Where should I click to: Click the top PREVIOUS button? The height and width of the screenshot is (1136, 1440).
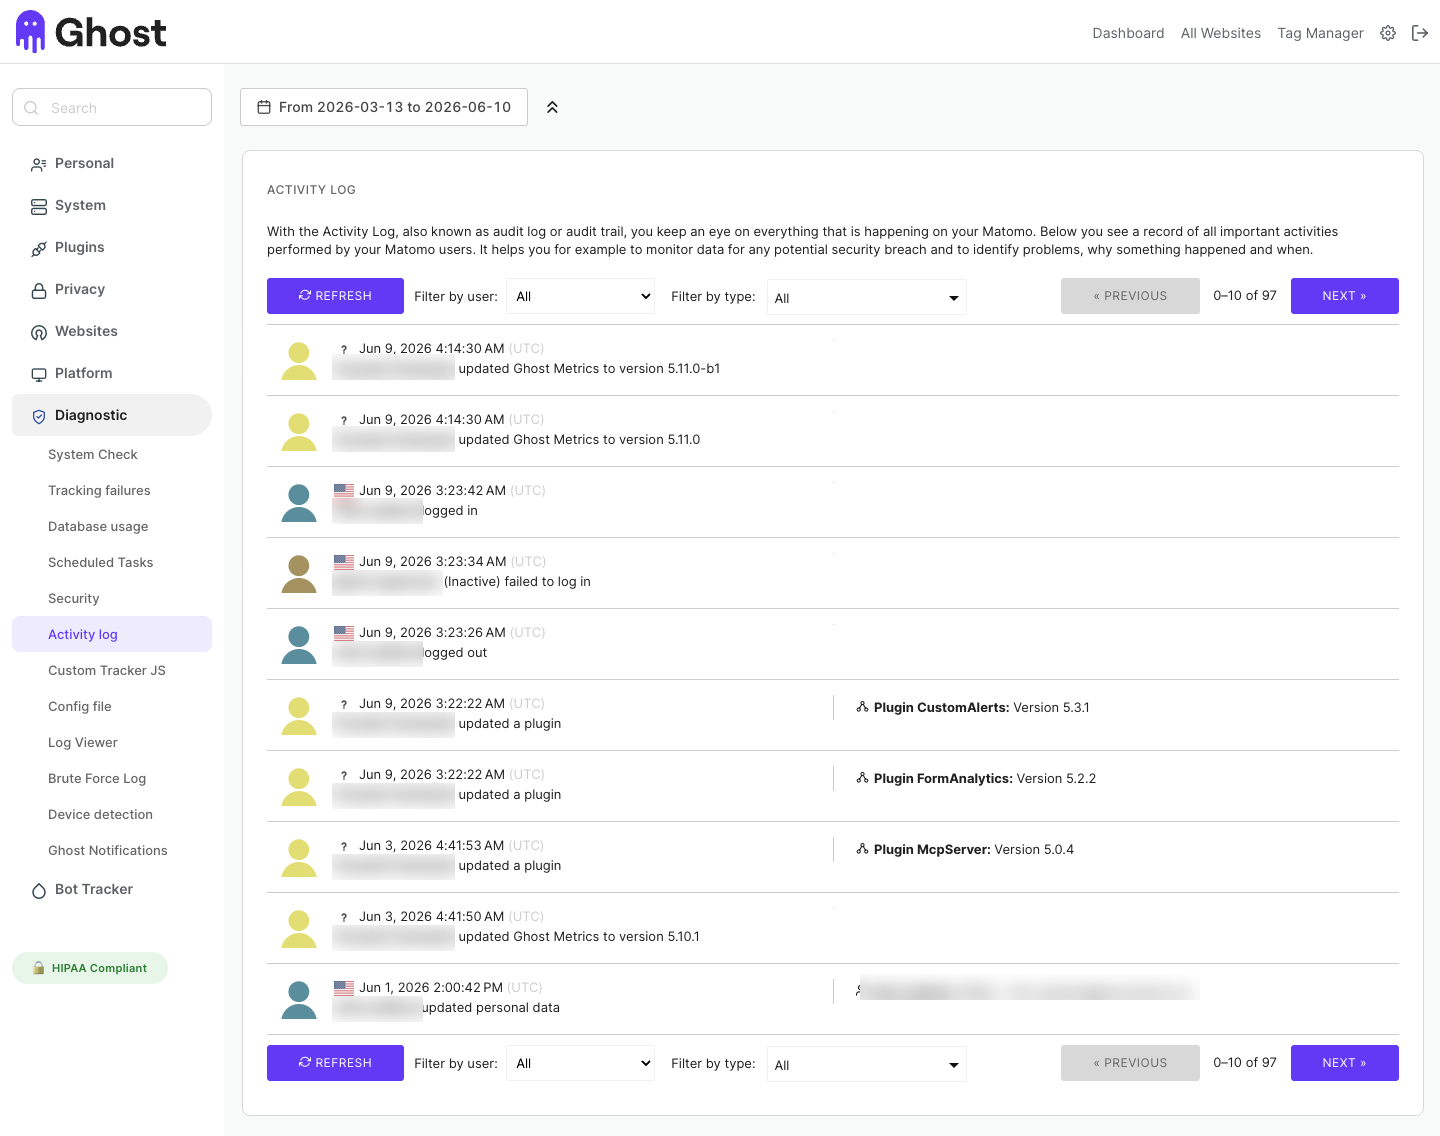pyautogui.click(x=1130, y=296)
